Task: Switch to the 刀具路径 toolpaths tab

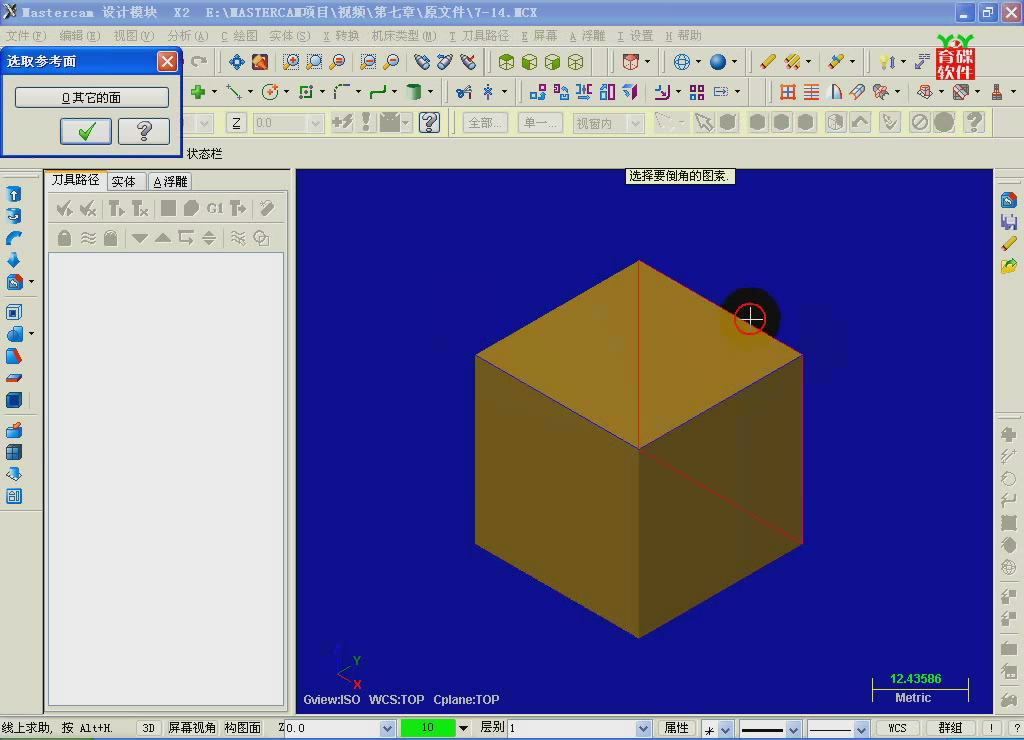Action: pos(76,180)
